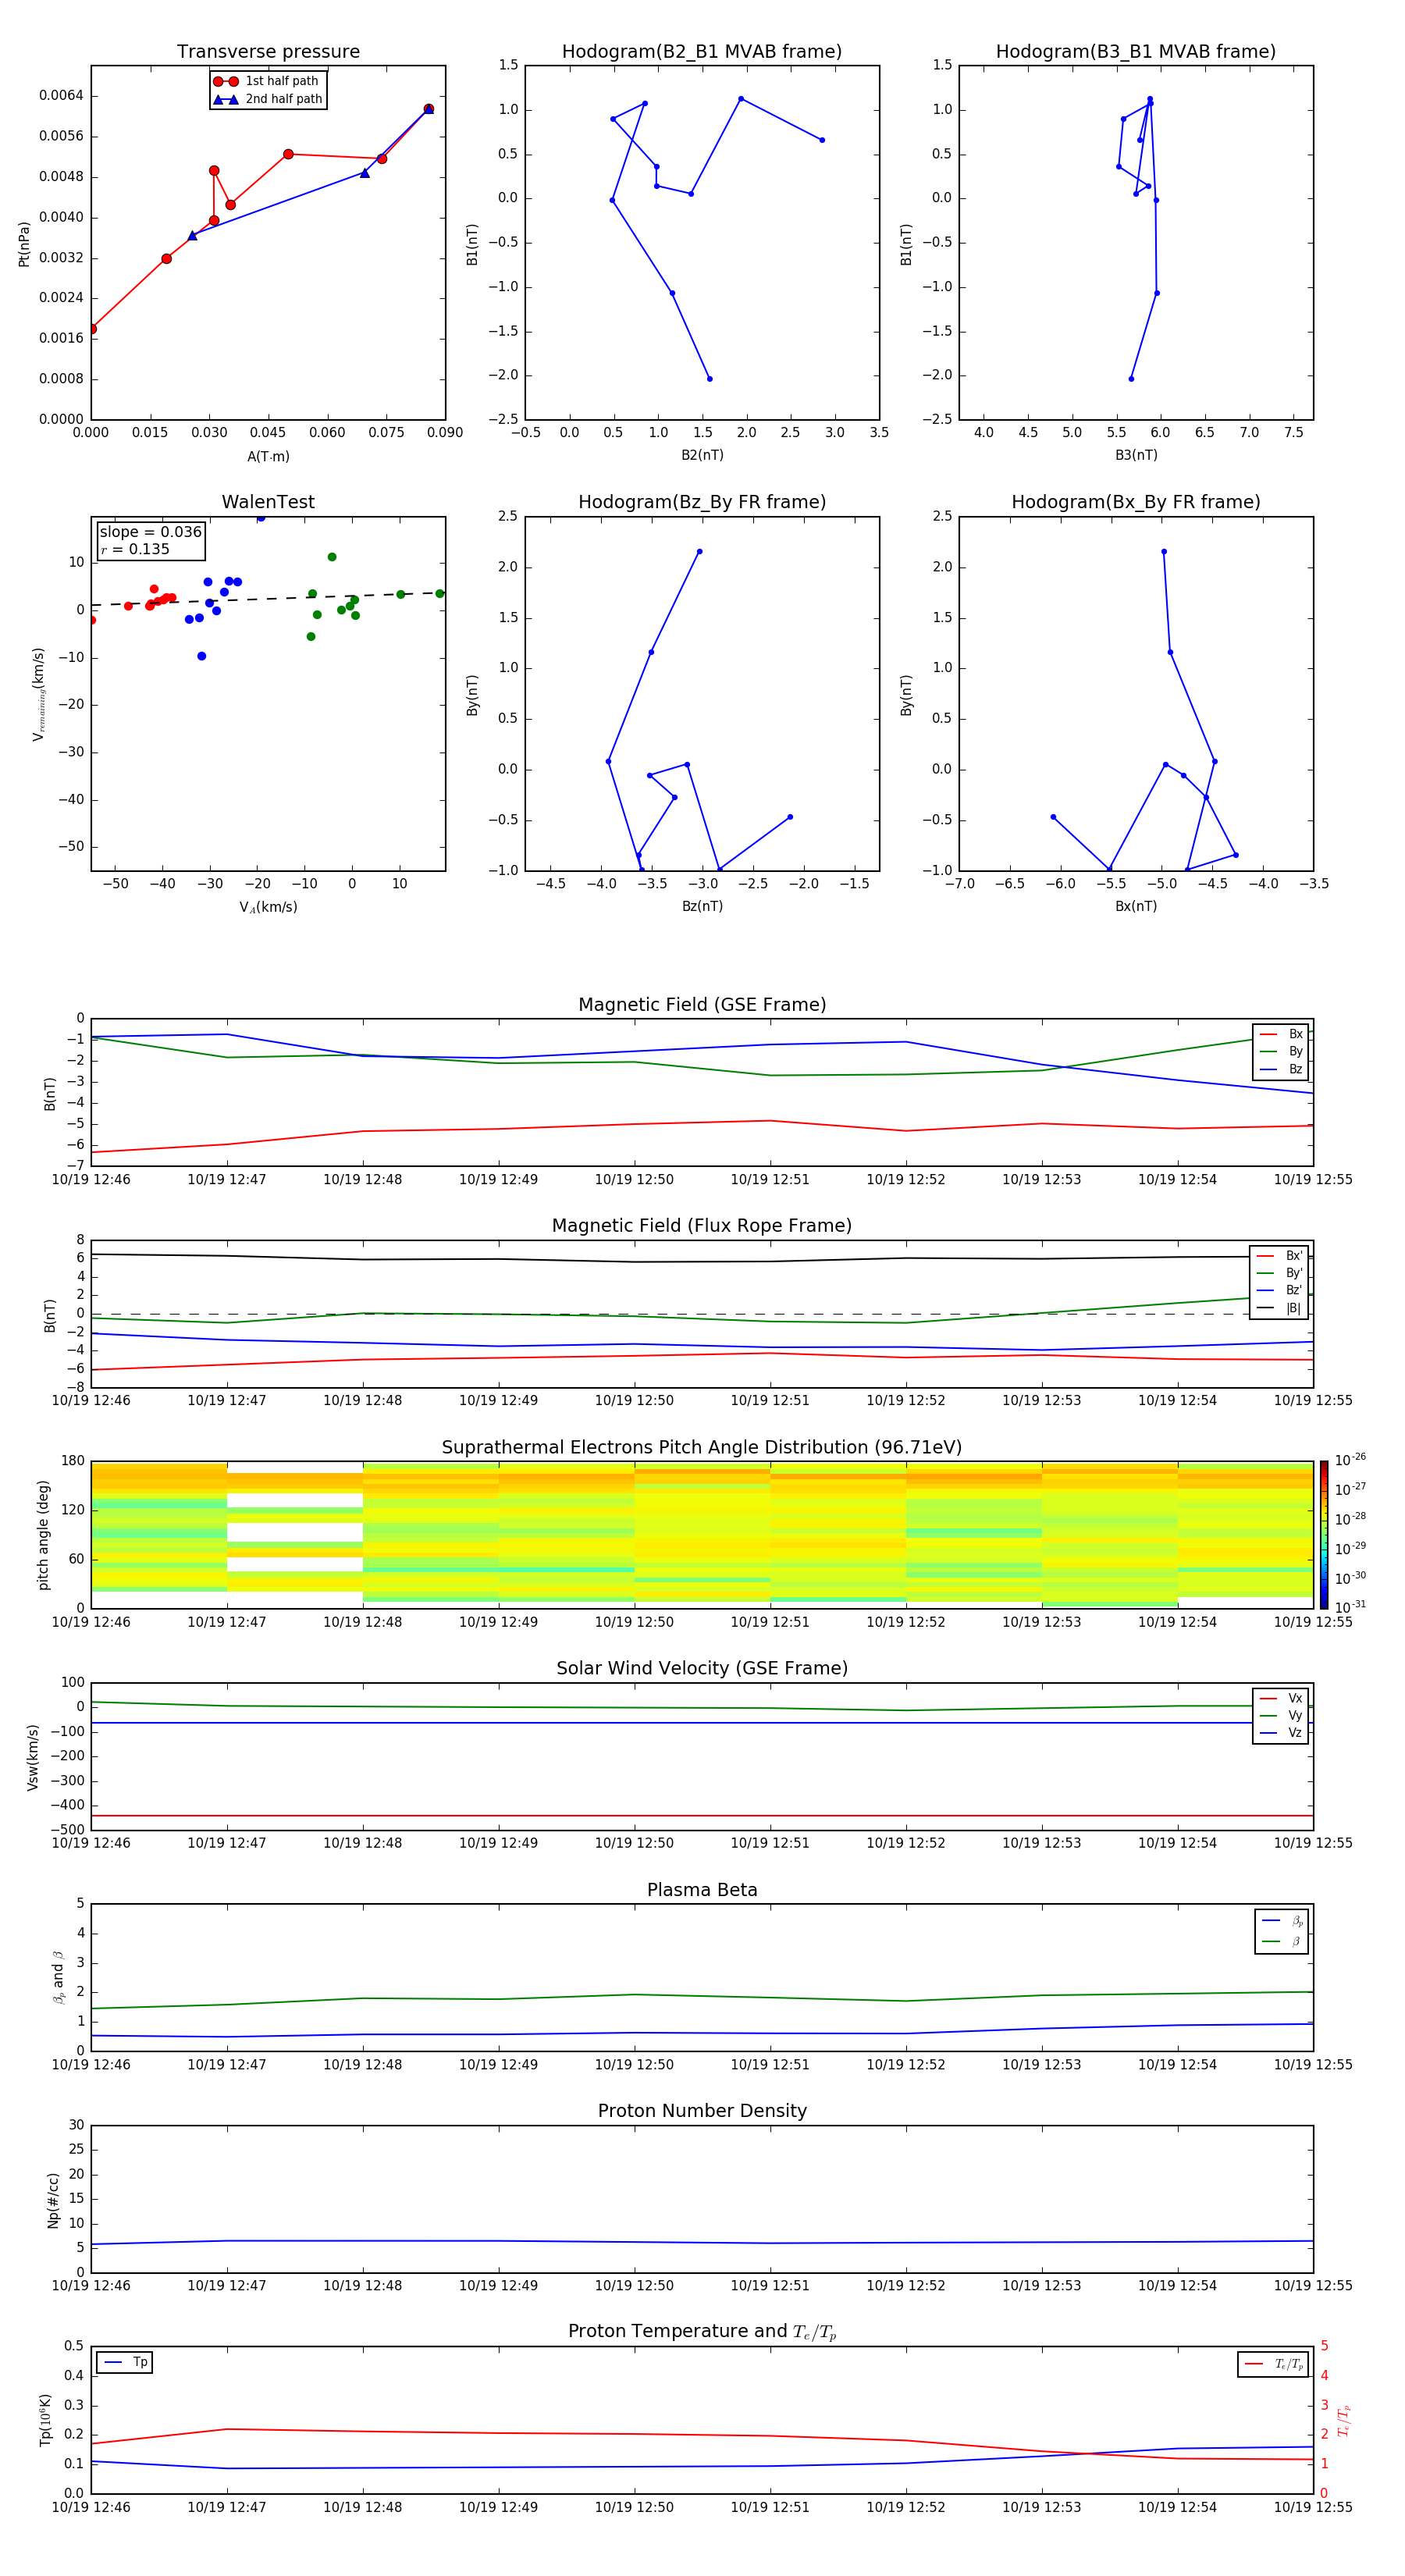Click the "Hodogram(B2_B1 MVAB frame)" title

[702, 52]
